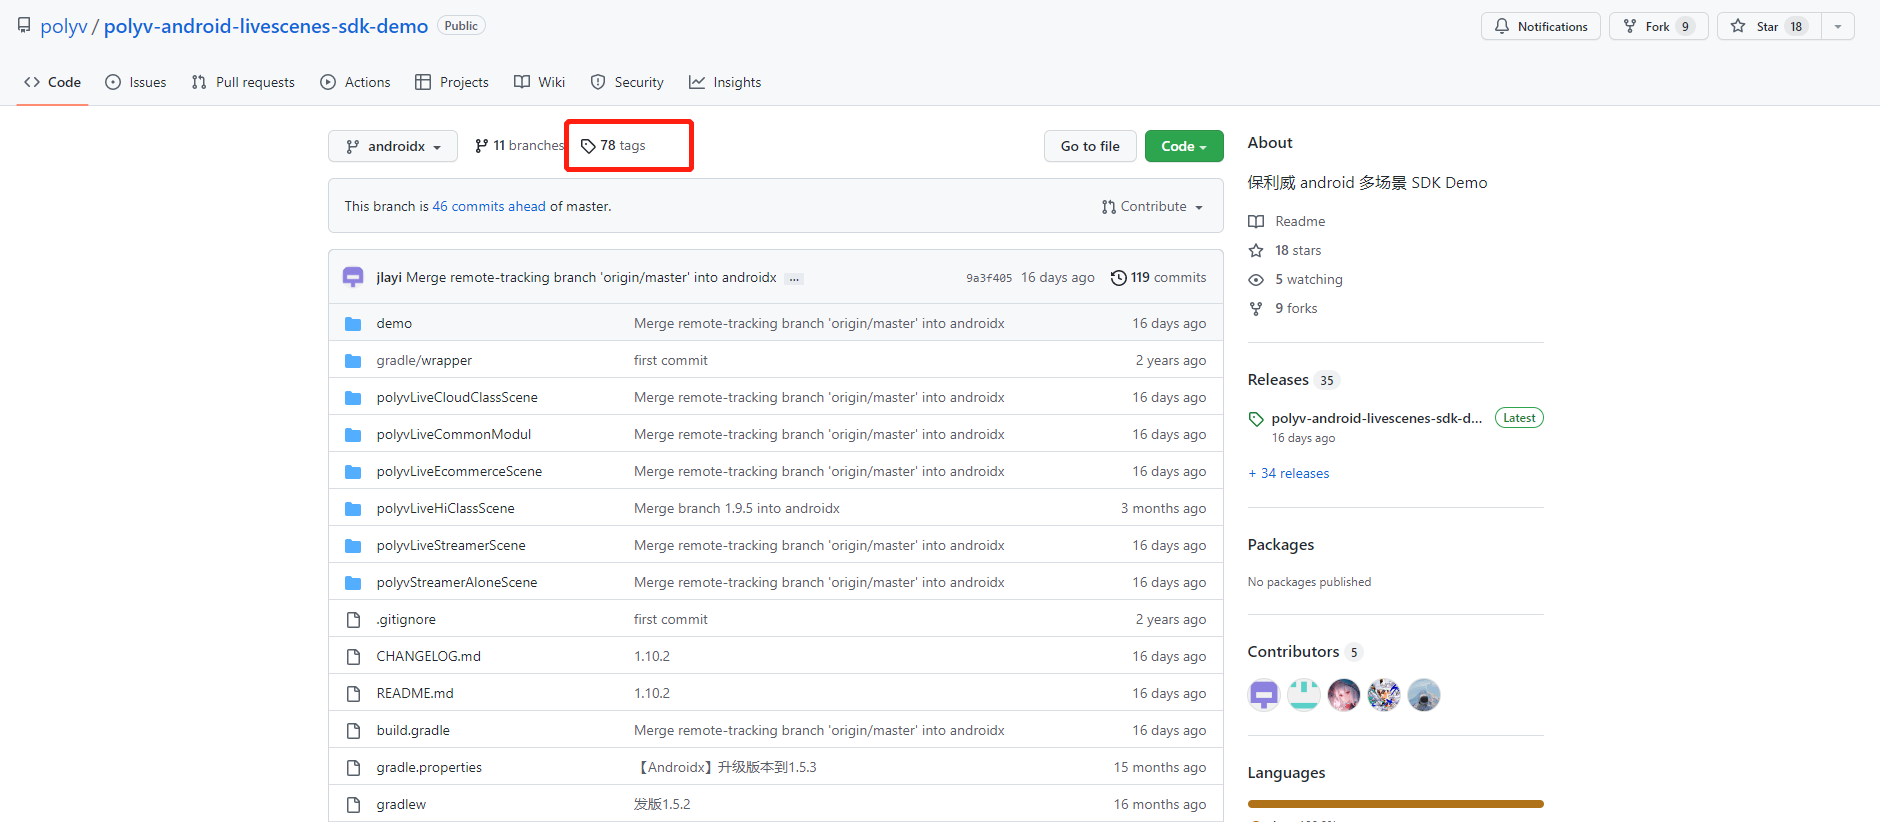Open the polyvLiveHiClassScene folder name
Screen dimensions: 1880x822
point(446,508)
